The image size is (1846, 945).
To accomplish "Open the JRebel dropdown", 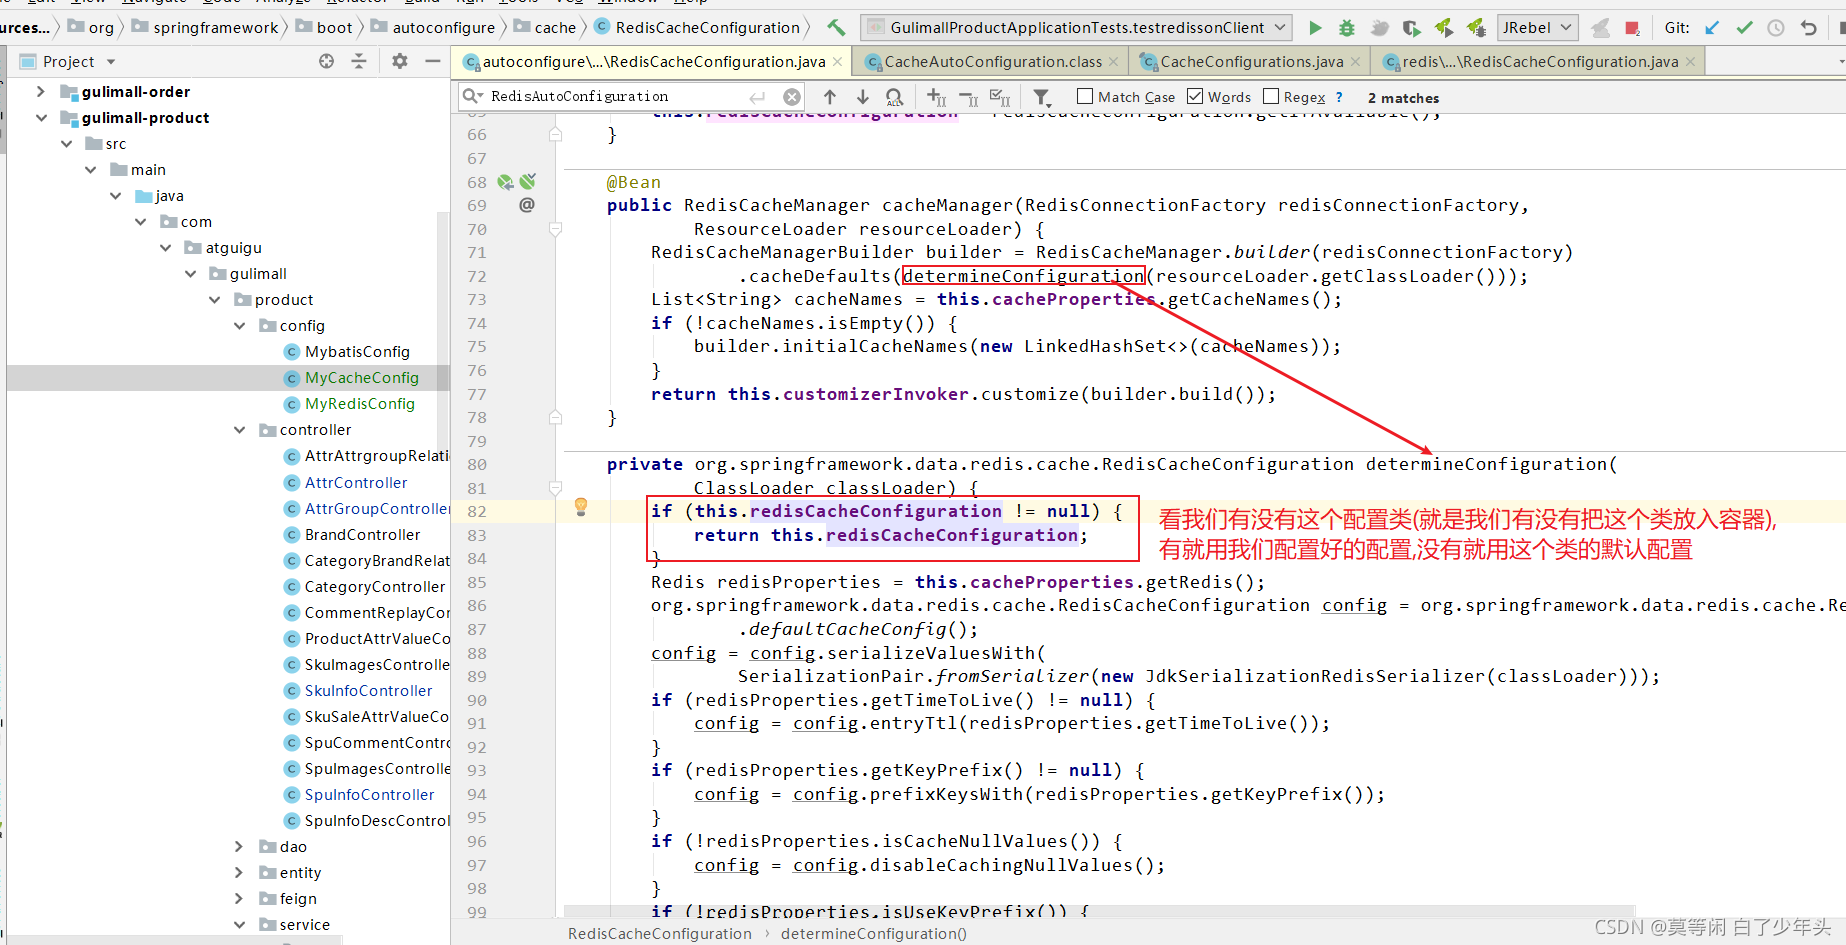I will (1538, 28).
